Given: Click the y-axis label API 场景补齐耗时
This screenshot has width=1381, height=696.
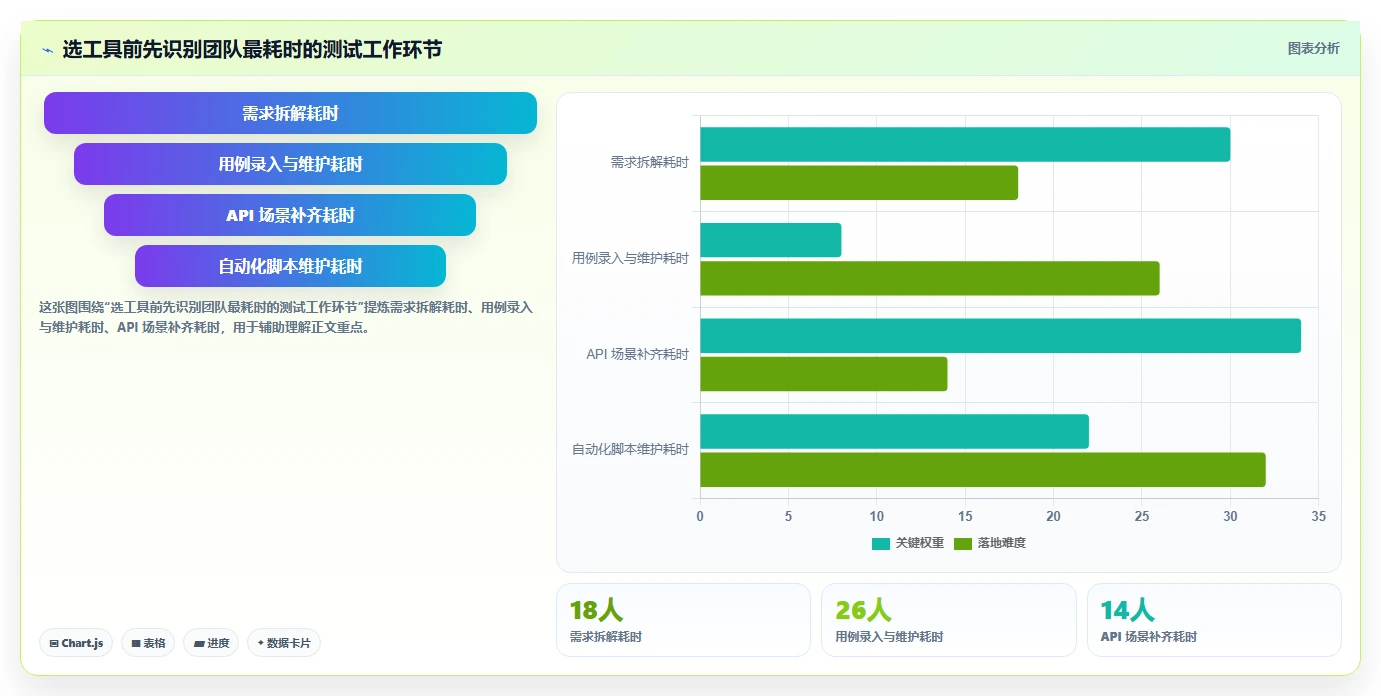Looking at the screenshot, I should (x=638, y=354).
